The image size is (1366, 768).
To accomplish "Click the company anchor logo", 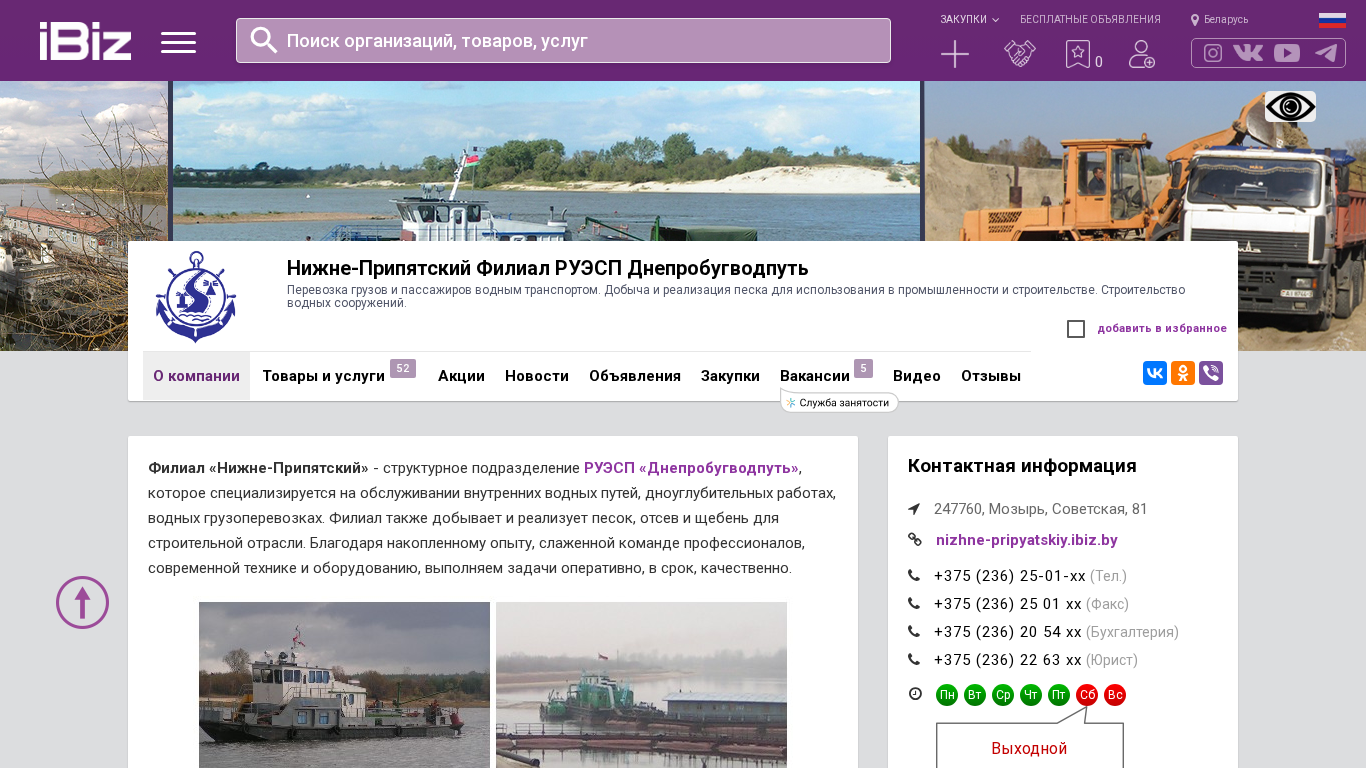I will (x=196, y=297).
